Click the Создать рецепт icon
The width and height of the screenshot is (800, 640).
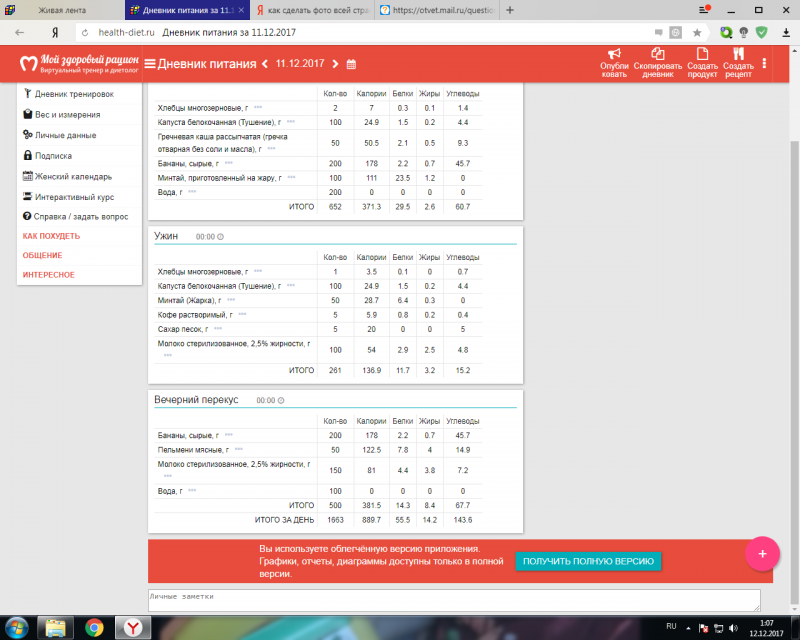tap(738, 54)
